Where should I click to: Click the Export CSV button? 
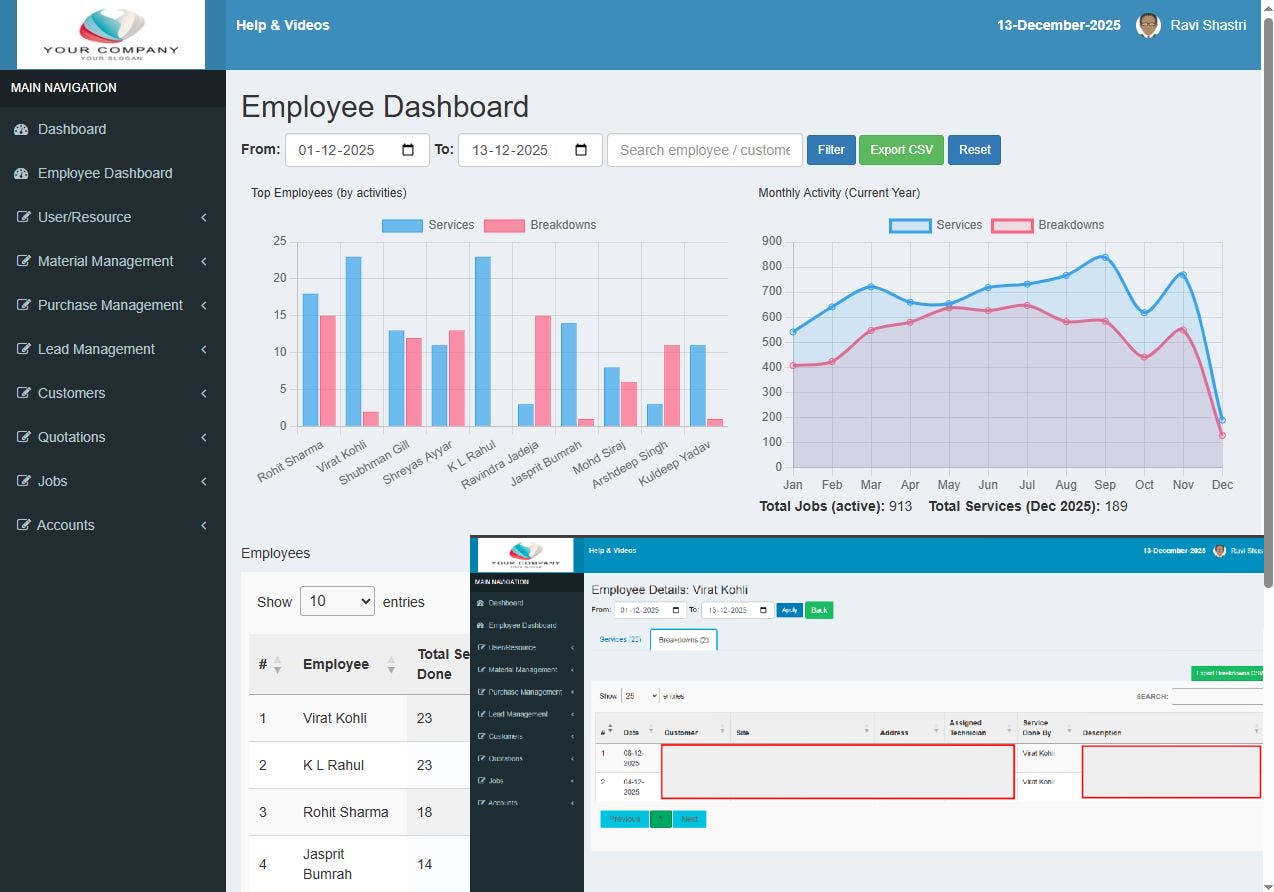pyautogui.click(x=901, y=150)
